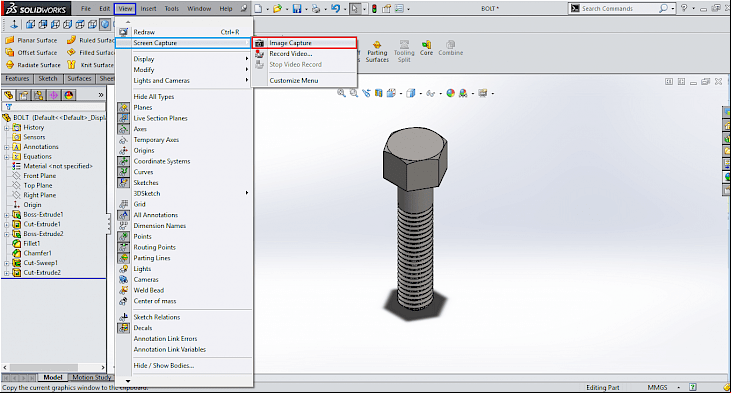Toggle visibility of Axes
The width and height of the screenshot is (731, 393).
123,129
